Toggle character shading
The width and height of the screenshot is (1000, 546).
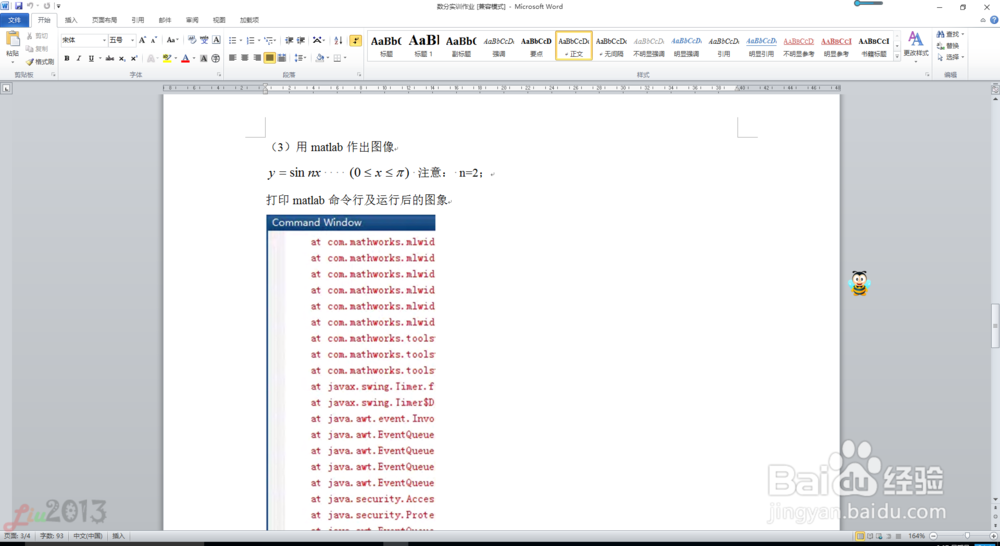(203, 58)
